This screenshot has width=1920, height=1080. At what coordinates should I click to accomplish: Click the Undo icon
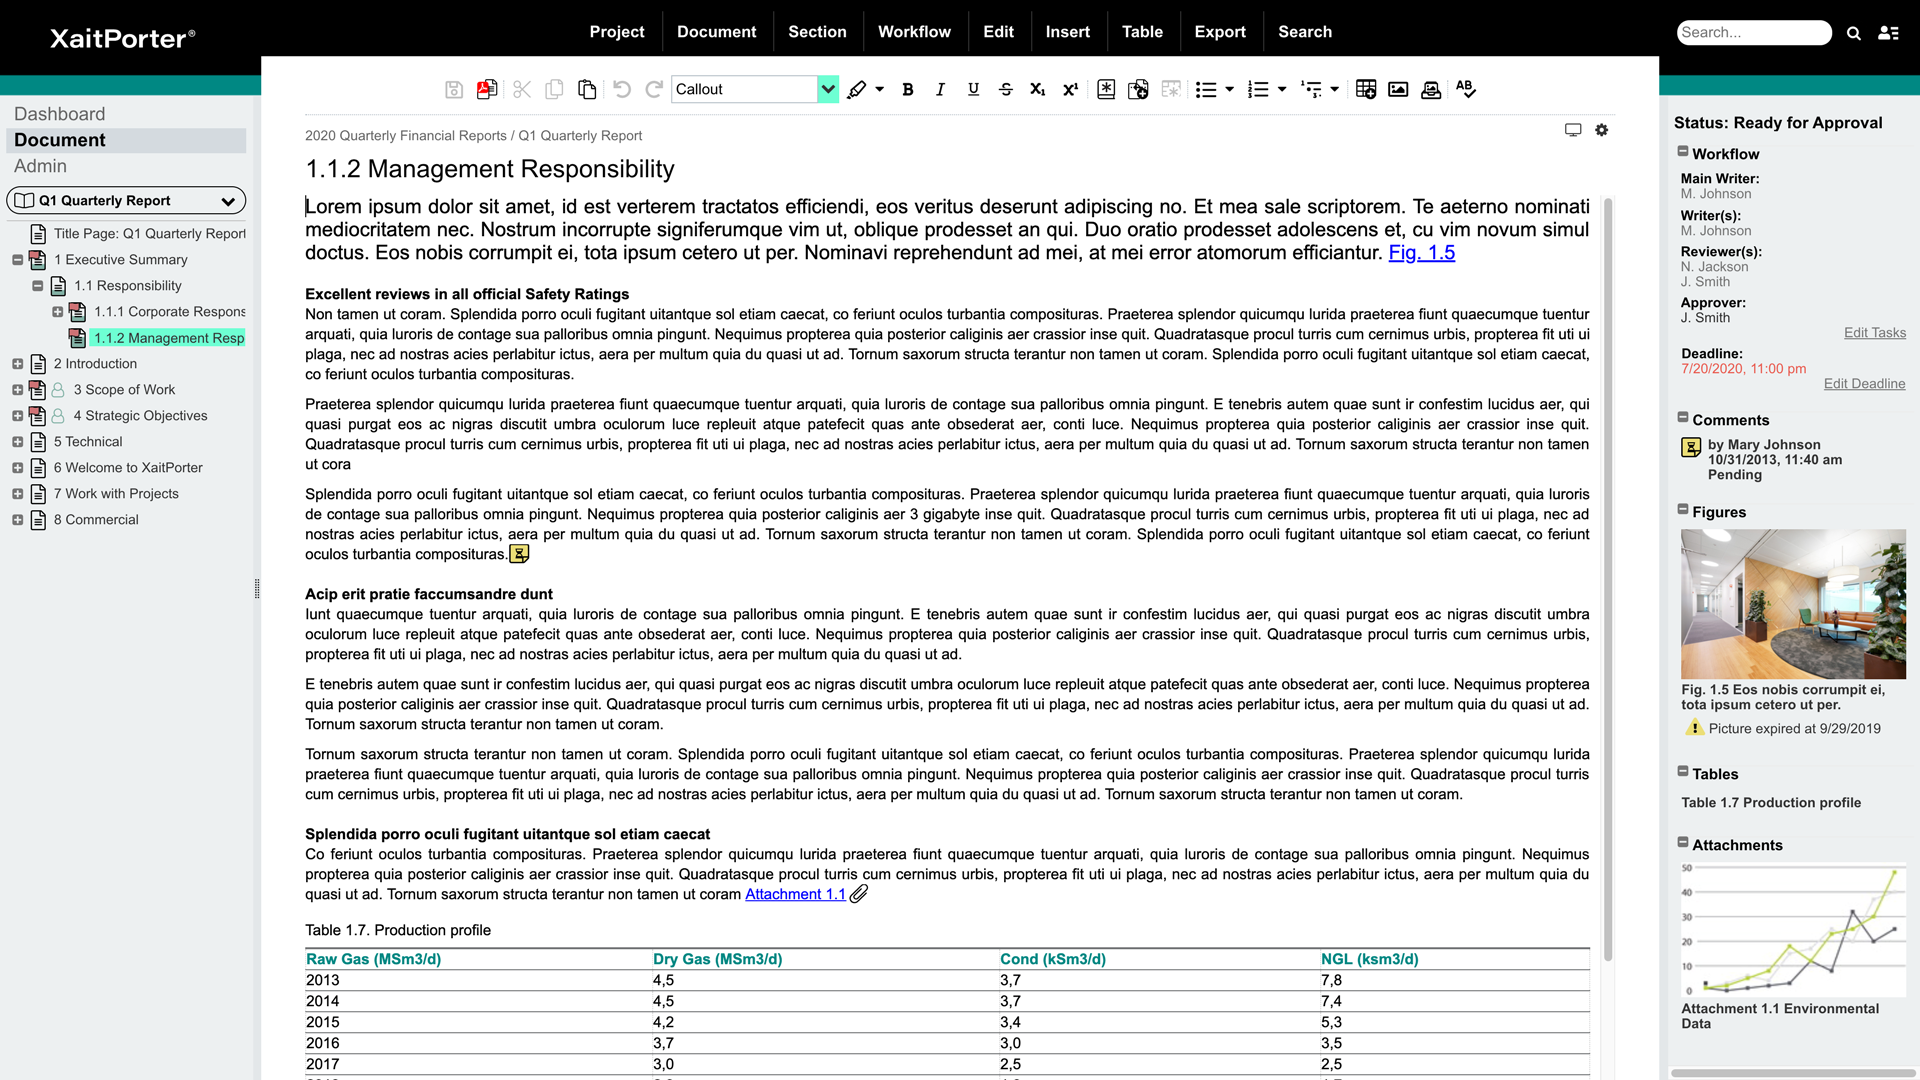[621, 89]
